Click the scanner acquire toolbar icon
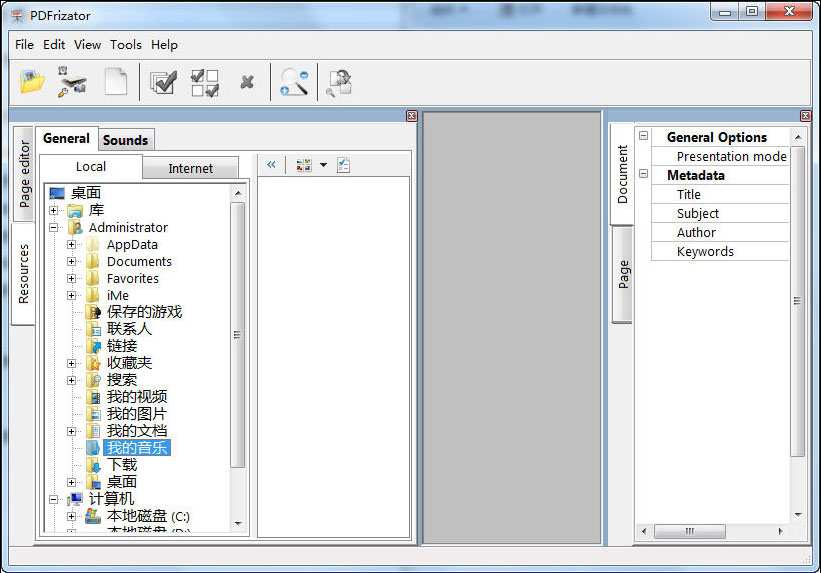This screenshot has height=573, width=821. point(73,82)
